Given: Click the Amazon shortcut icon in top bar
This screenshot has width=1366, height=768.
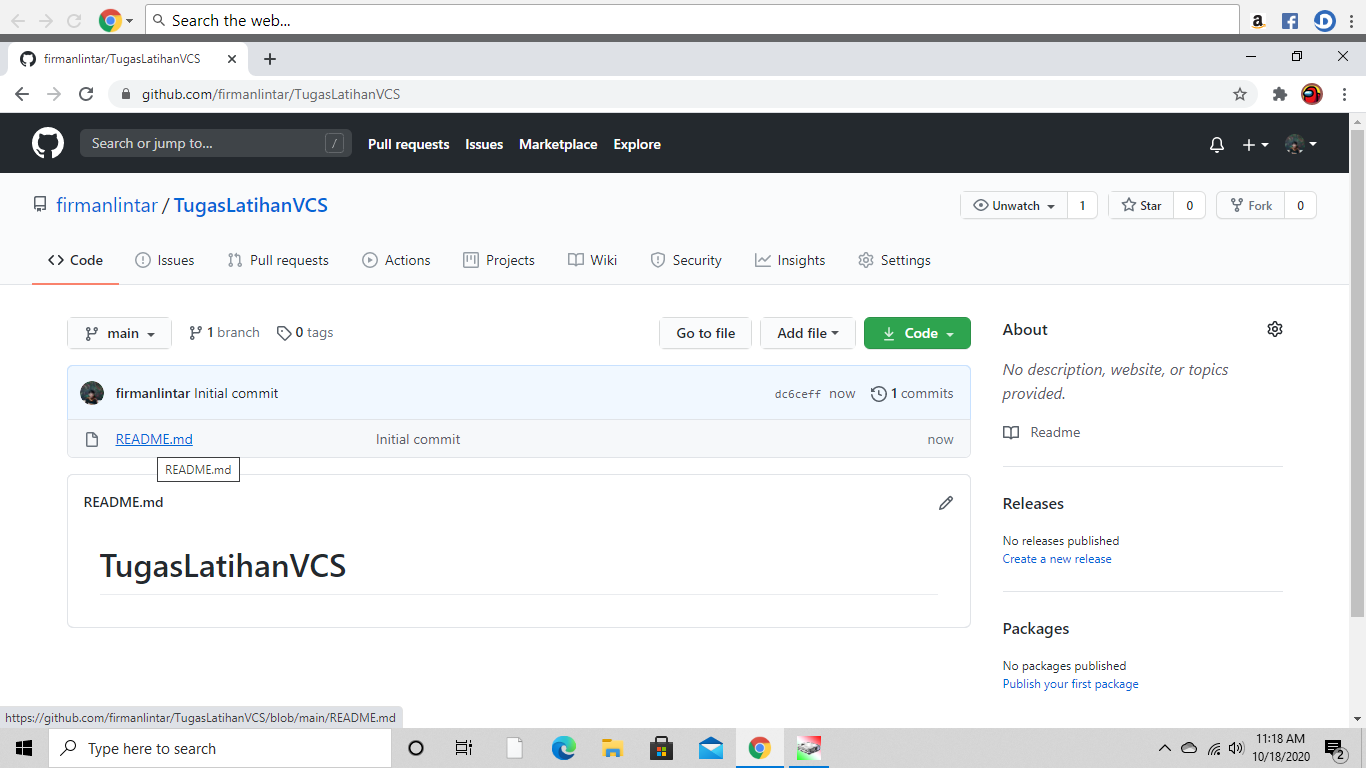Looking at the screenshot, I should (1258, 20).
